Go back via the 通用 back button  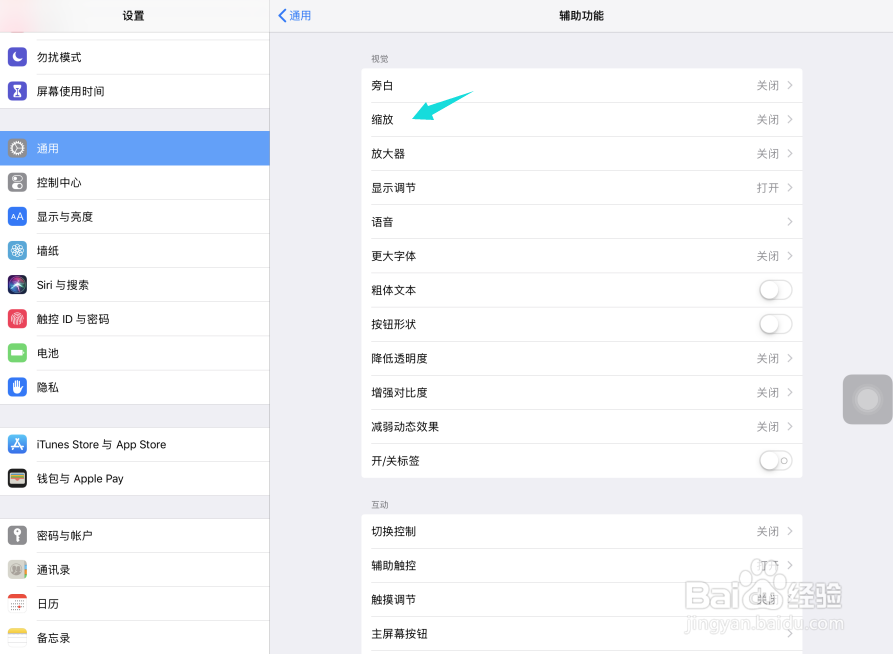[x=295, y=15]
